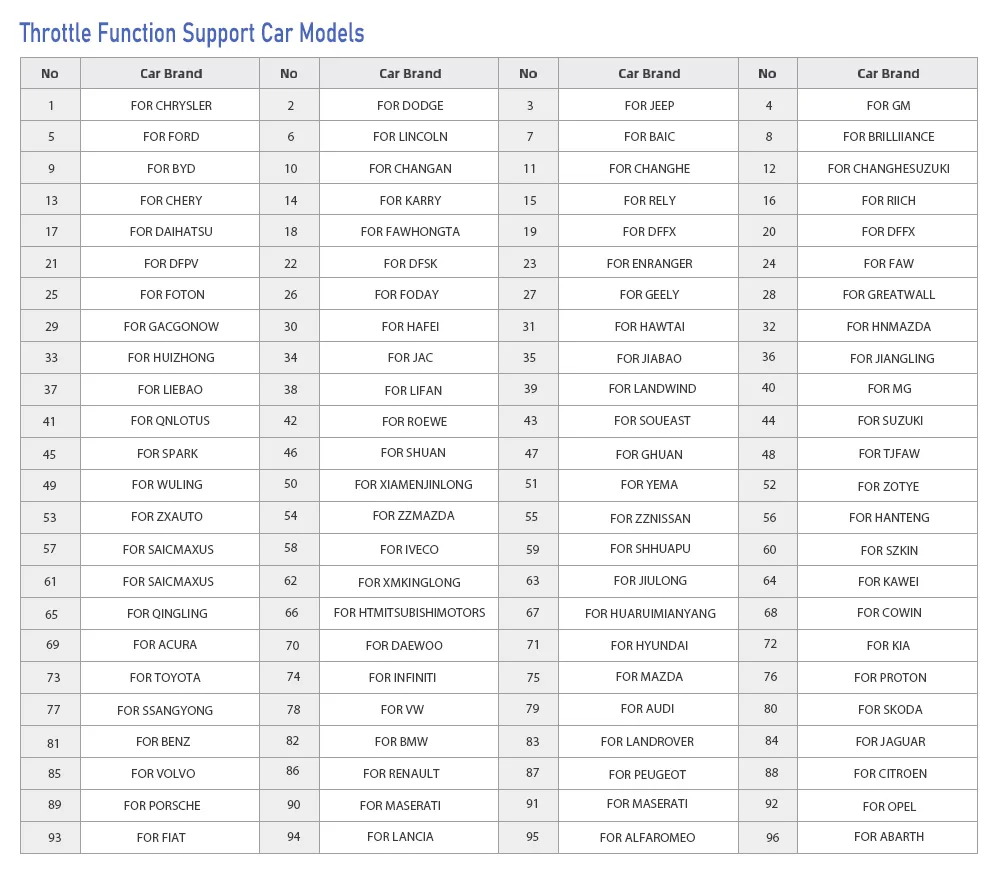Select the FOR FIAT entry
The image size is (1000, 873).
click(161, 837)
